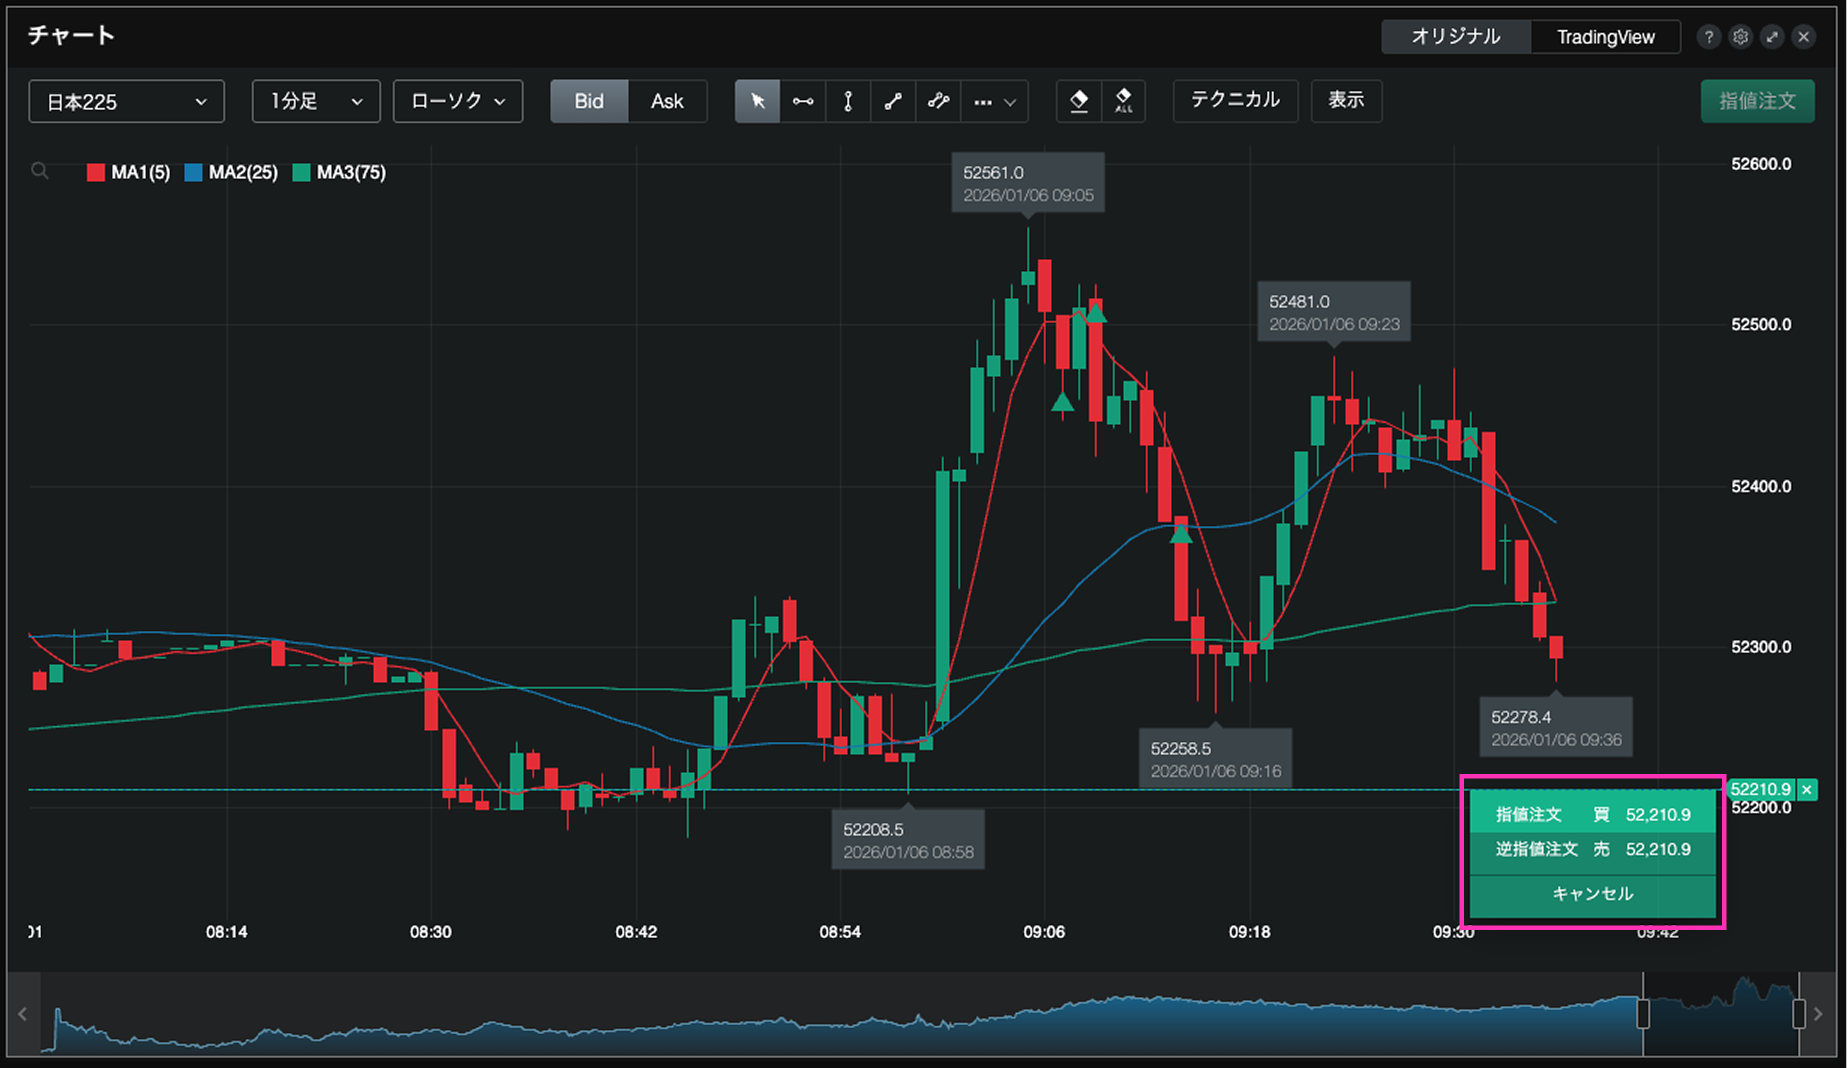Open the 日本225 instrument dropdown

pos(126,101)
